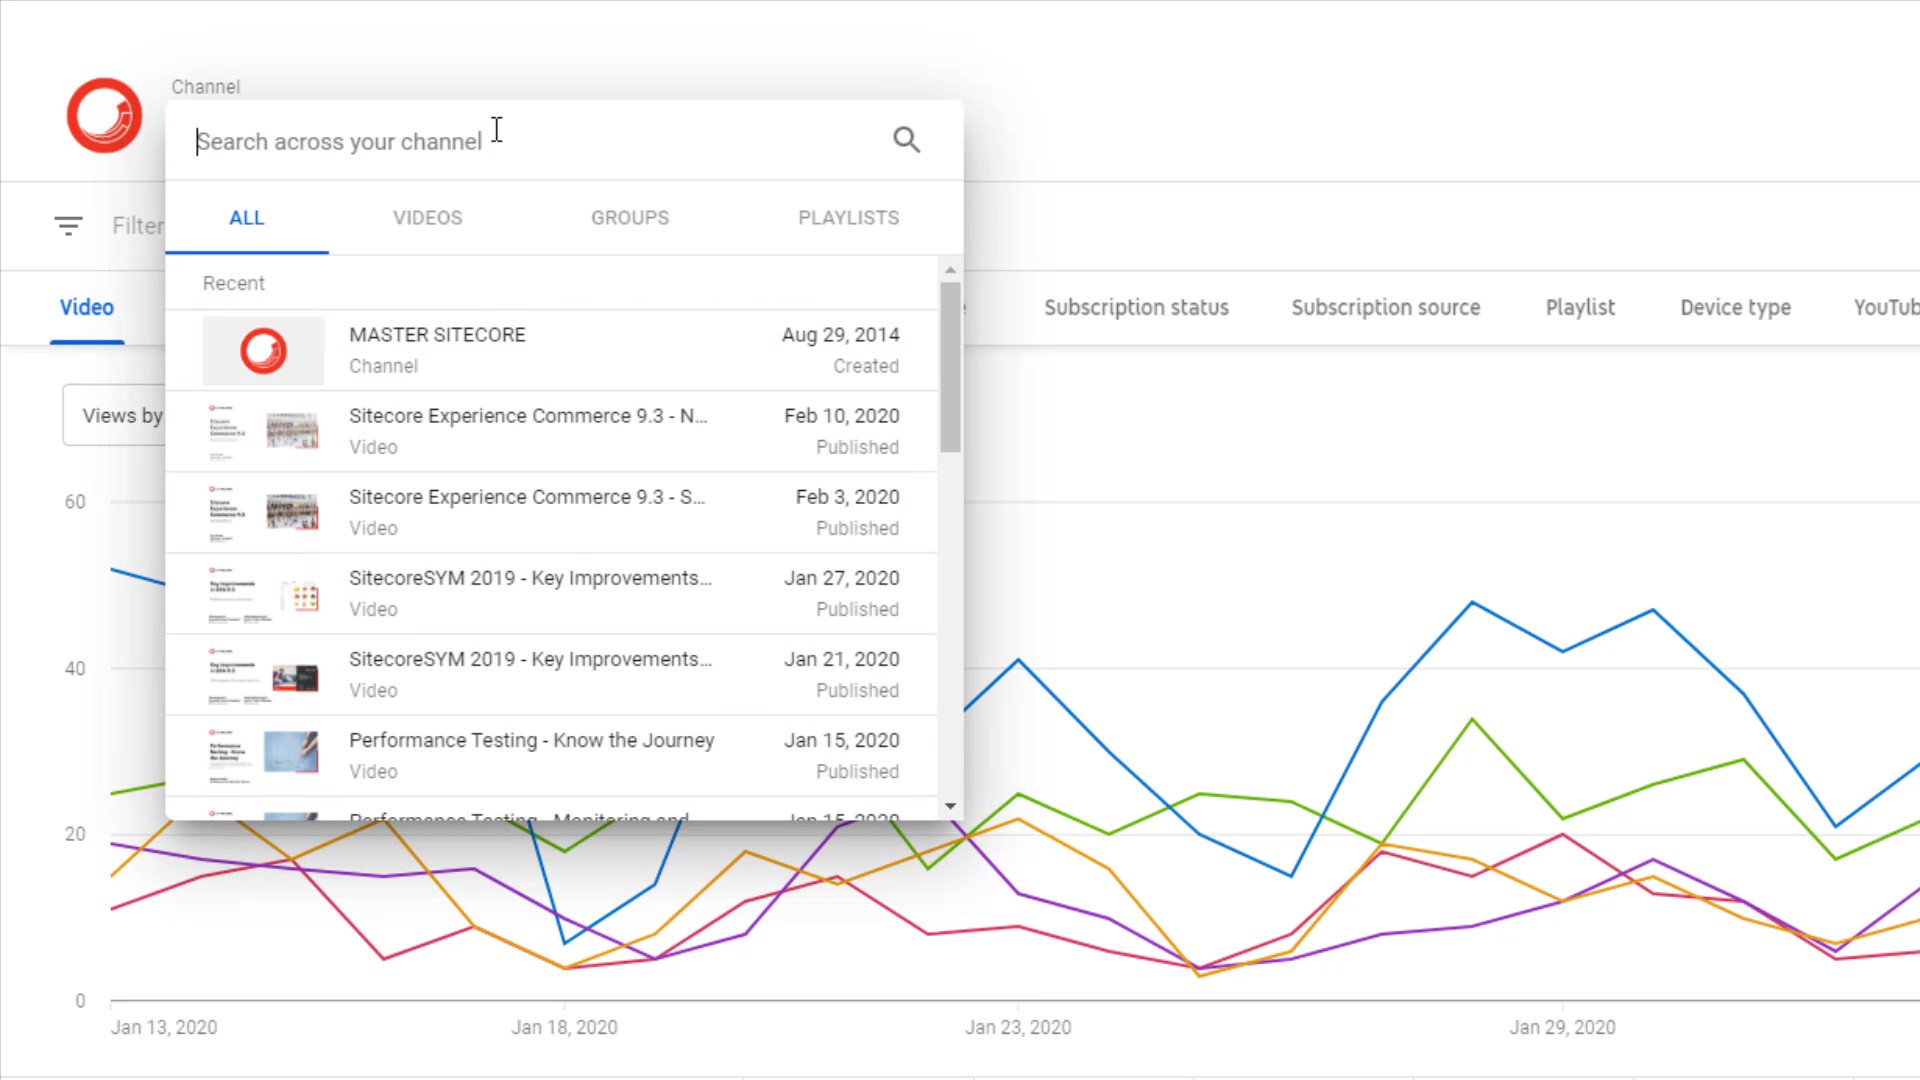
Task: Switch to the PLAYLISTS tab
Action: point(848,218)
